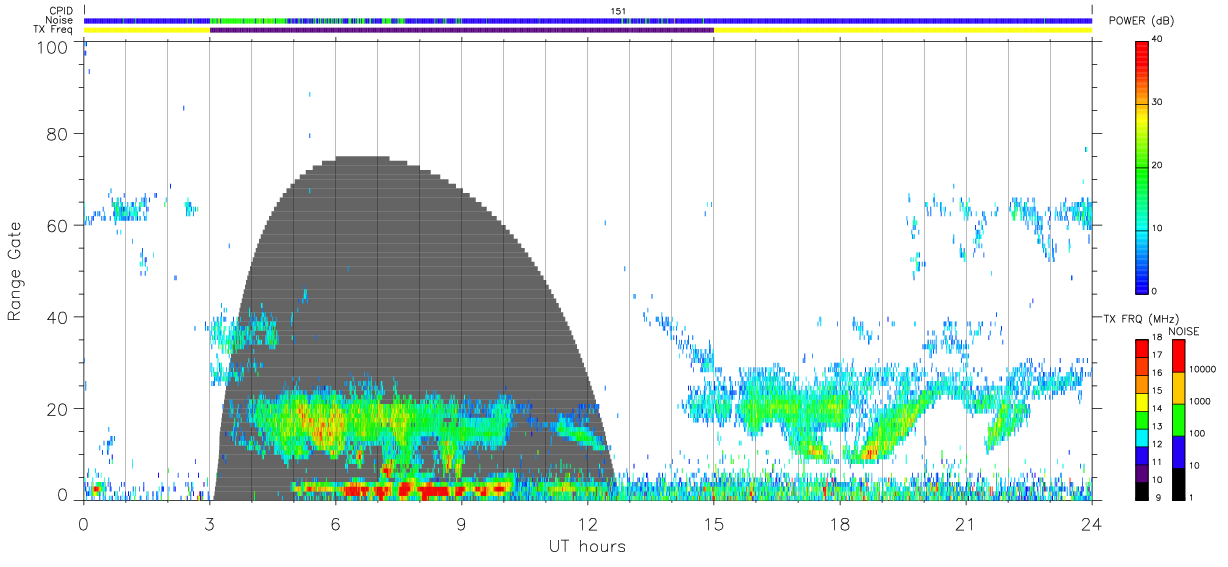Image resolution: width=1228 pixels, height=567 pixels.
Task: Click the 80 tick on Range Gate axis
Action: point(58,134)
